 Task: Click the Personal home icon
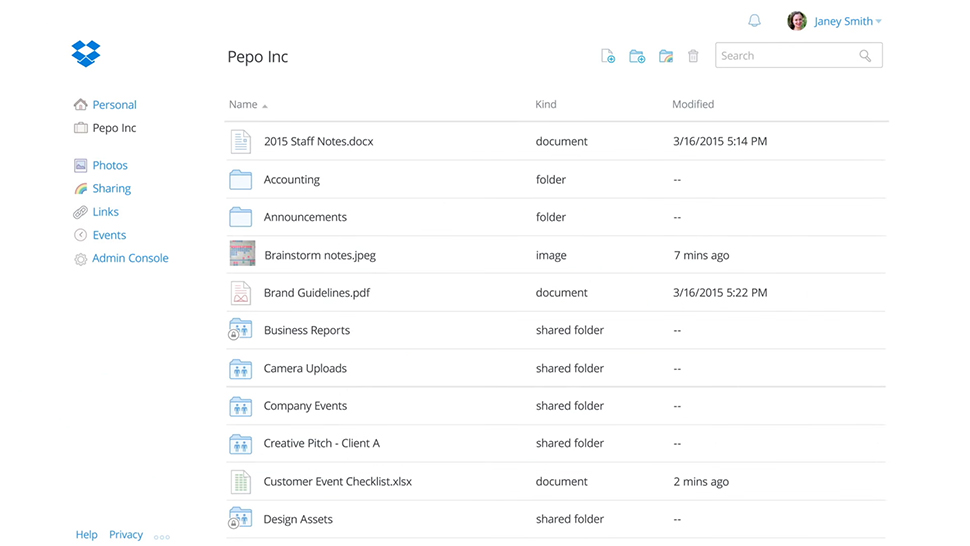pyautogui.click(x=80, y=105)
